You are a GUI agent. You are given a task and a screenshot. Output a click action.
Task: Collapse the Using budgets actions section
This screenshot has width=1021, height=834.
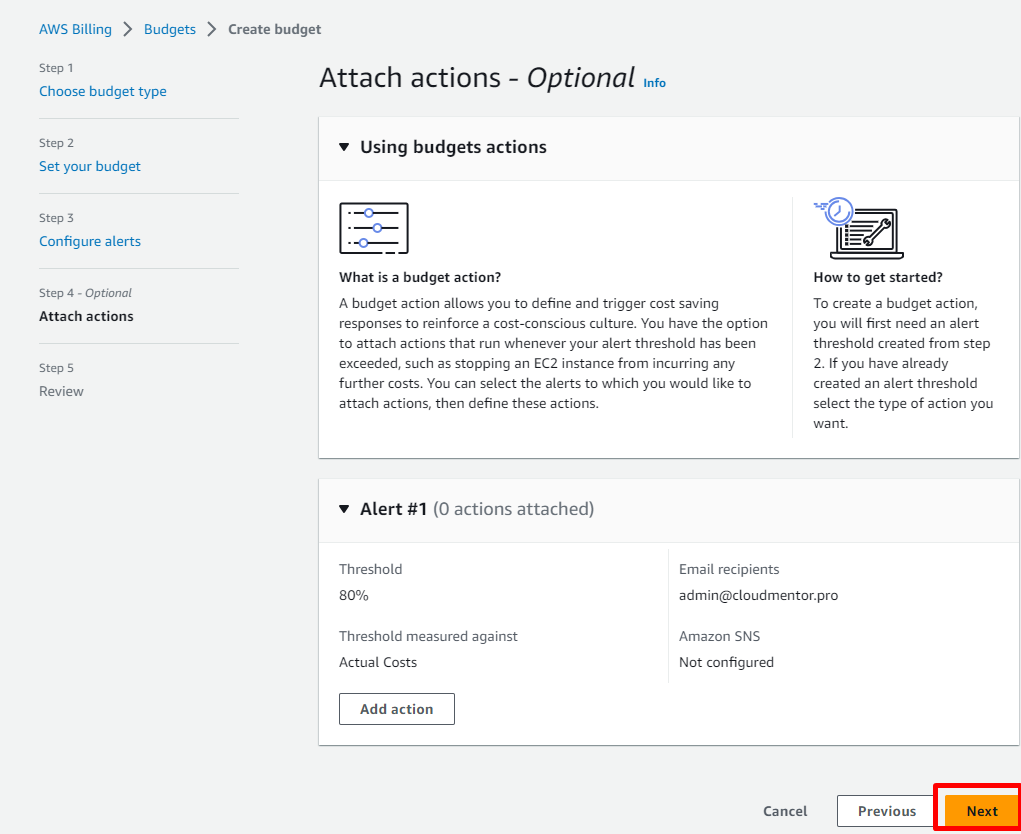coord(344,147)
